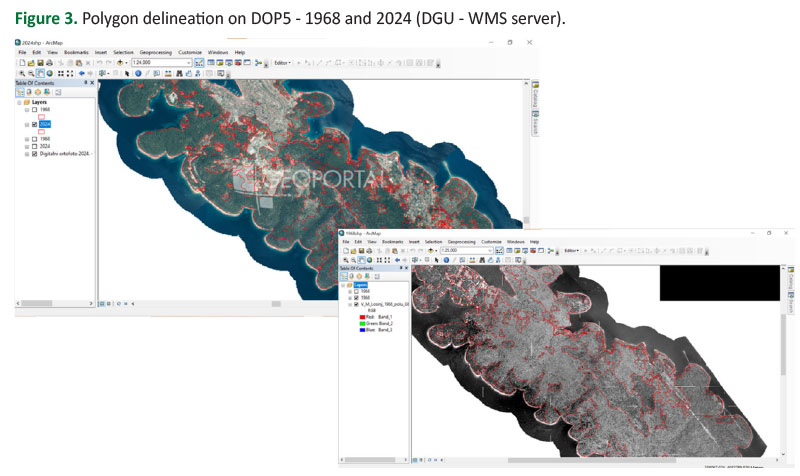Click the Identify tool in upper ArcMap toolbar
Viewport: 800px width, 476px height.
click(136, 73)
